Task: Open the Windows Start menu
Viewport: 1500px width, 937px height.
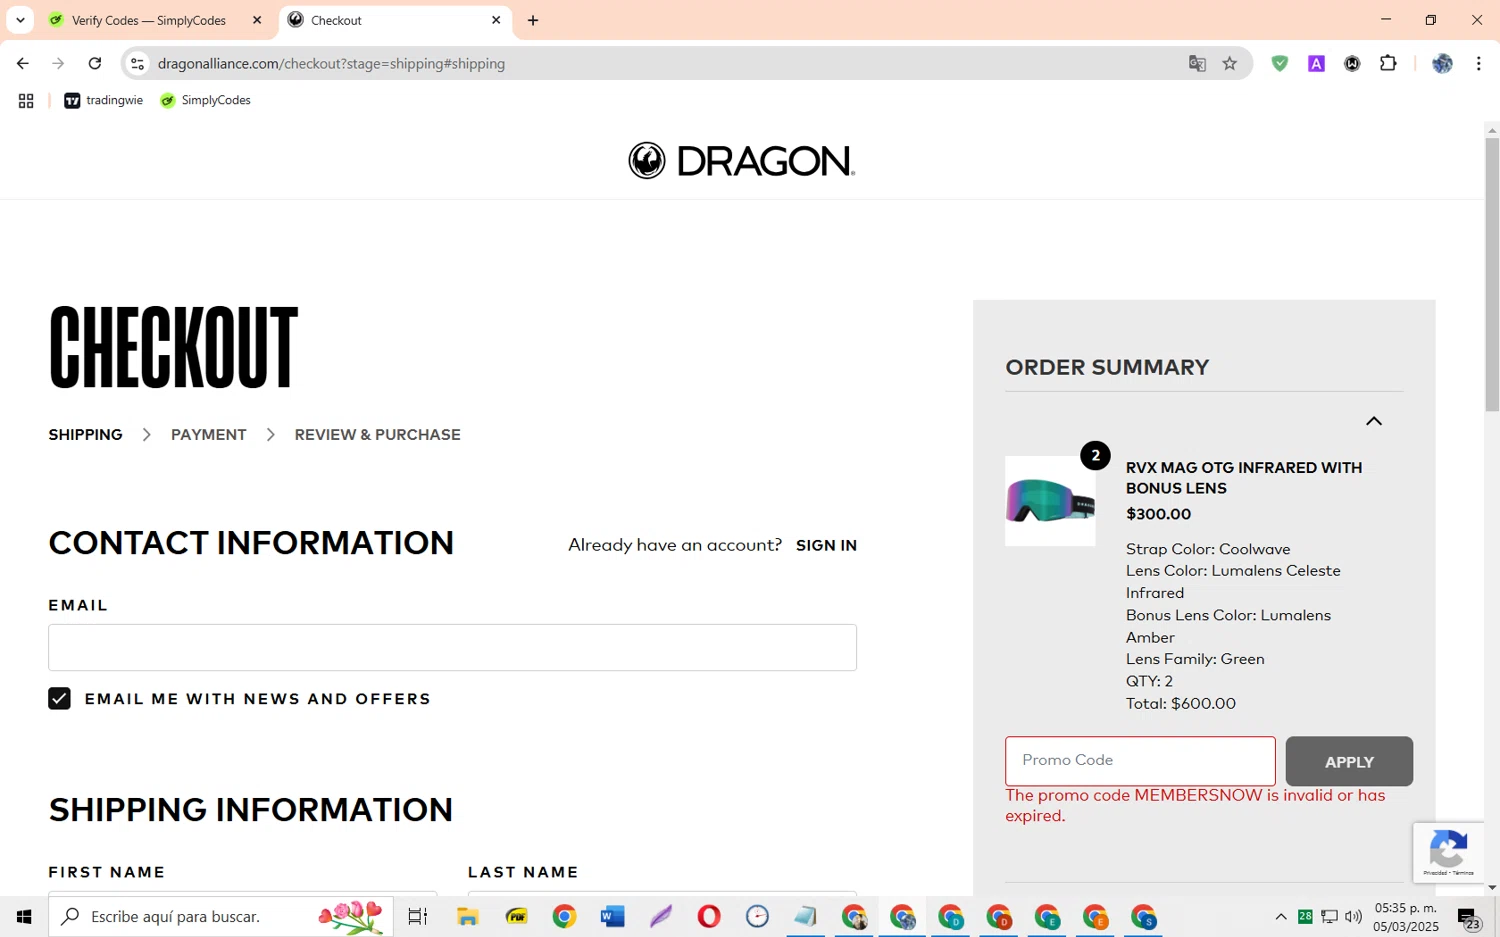Action: tap(24, 916)
